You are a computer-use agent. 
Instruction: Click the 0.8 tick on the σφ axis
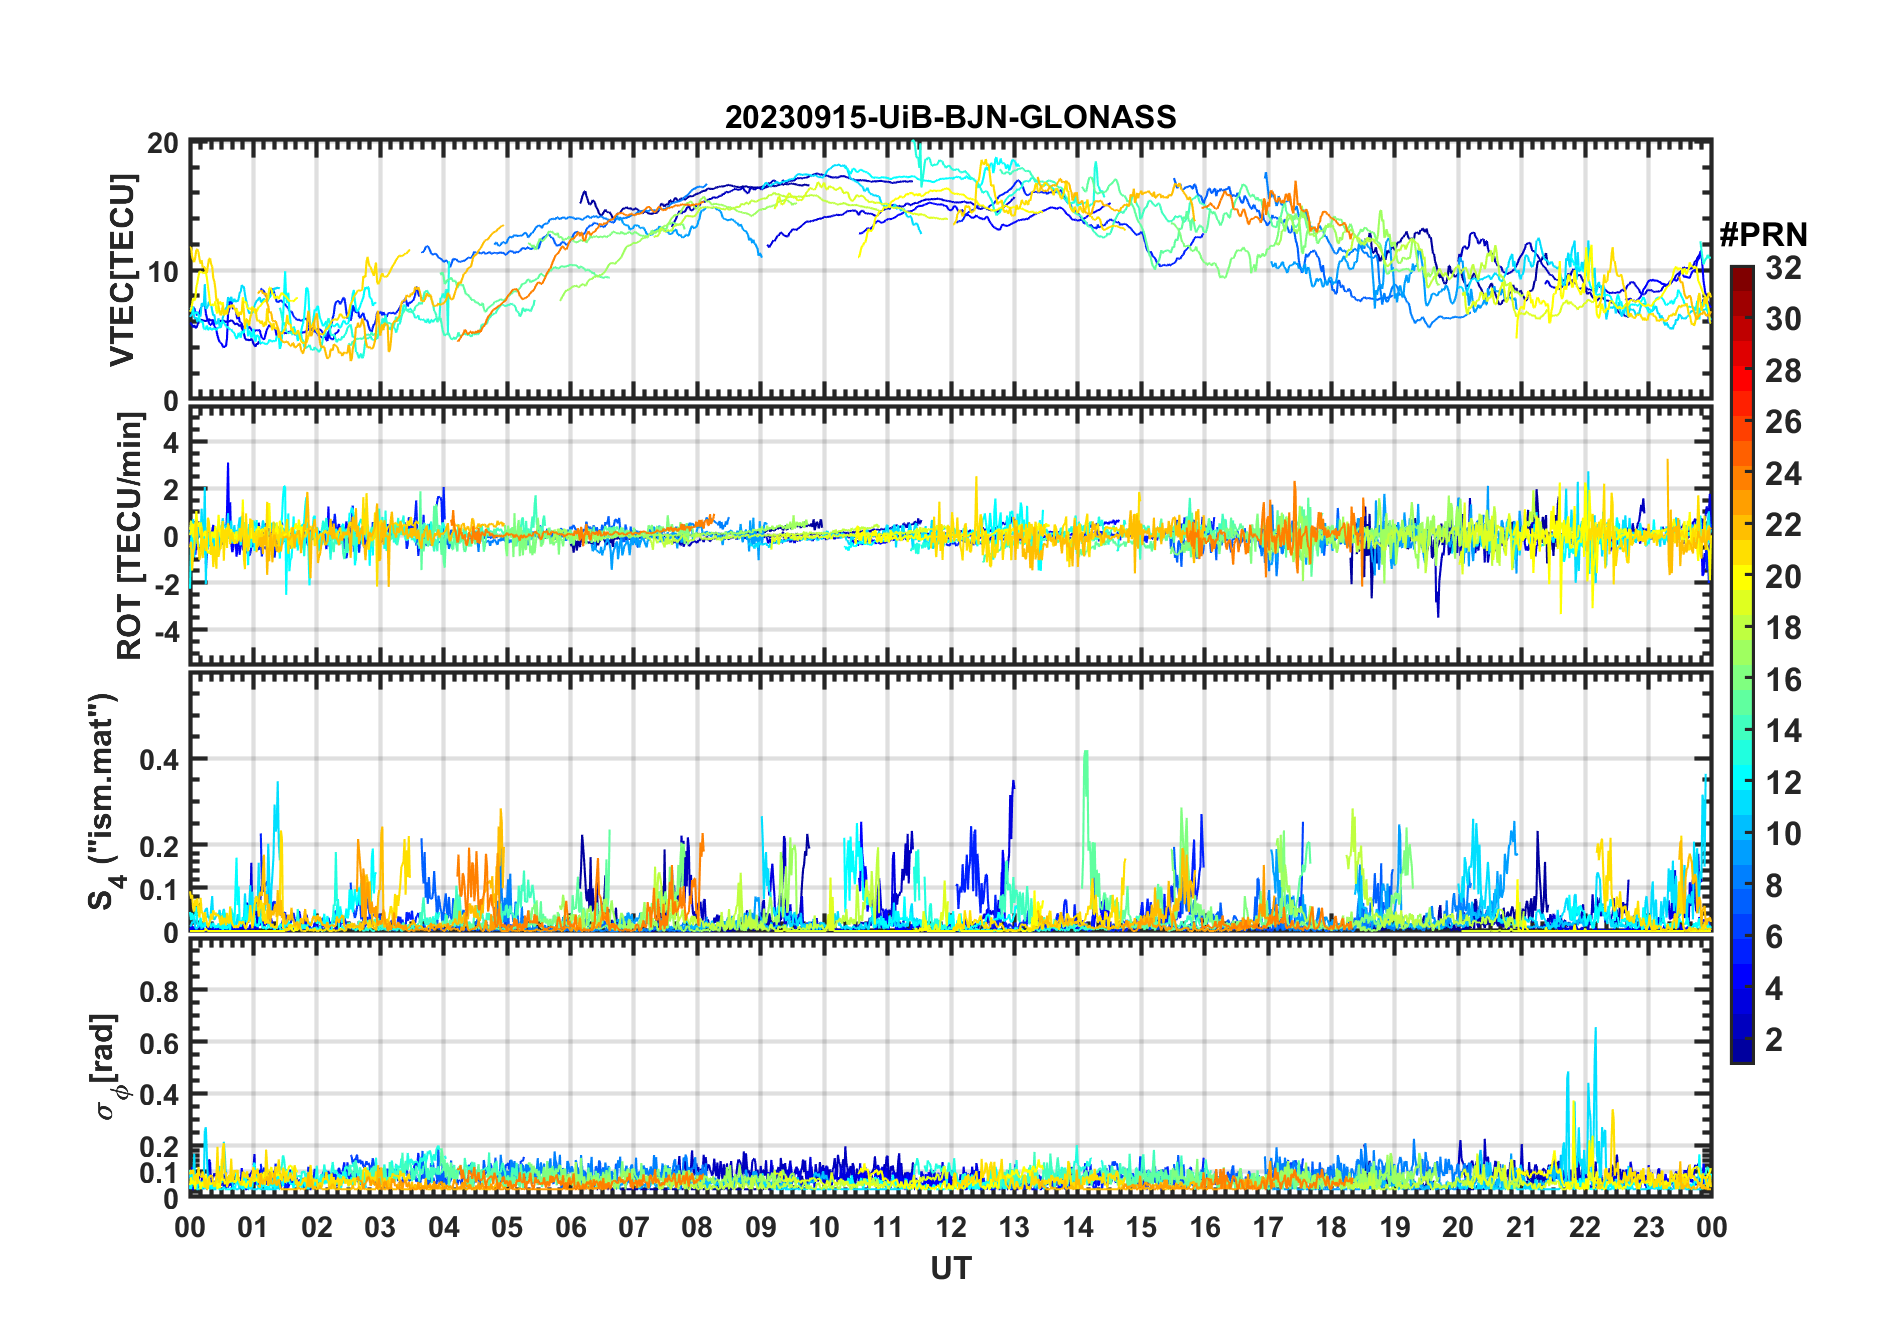click(x=159, y=991)
